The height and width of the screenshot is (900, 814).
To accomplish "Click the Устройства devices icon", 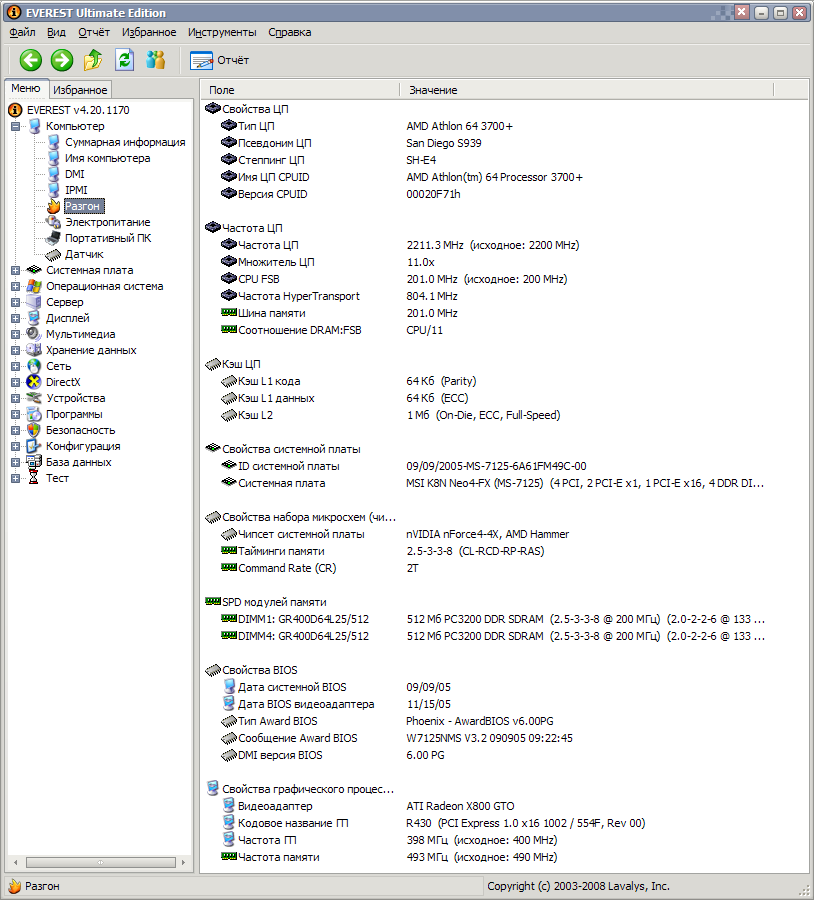I will (34, 398).
